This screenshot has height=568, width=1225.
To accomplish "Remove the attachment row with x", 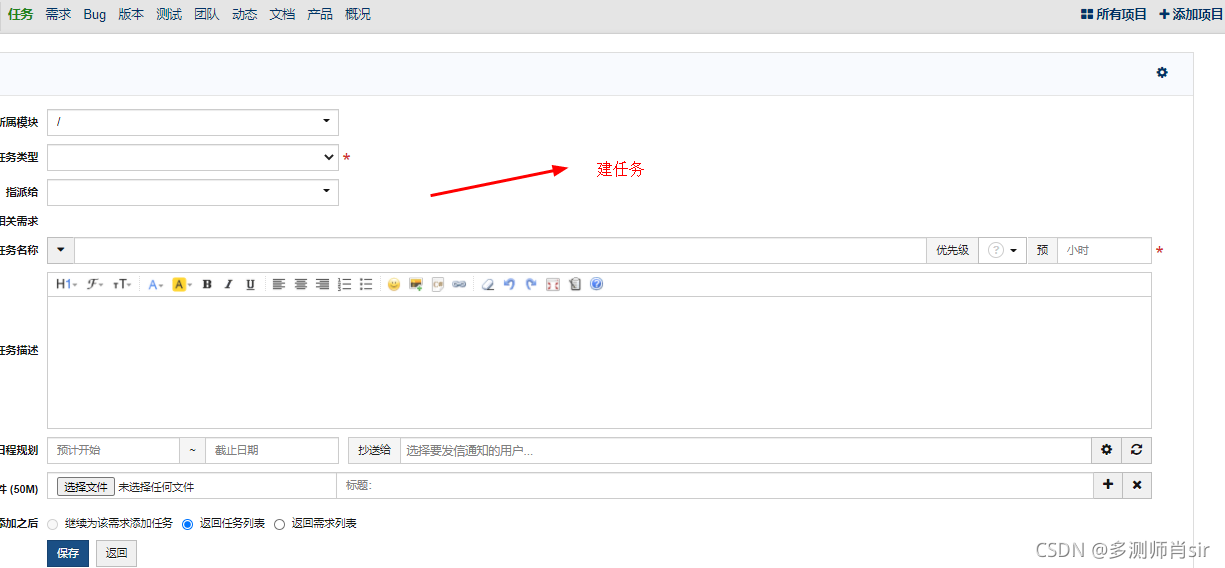I will point(1137,485).
